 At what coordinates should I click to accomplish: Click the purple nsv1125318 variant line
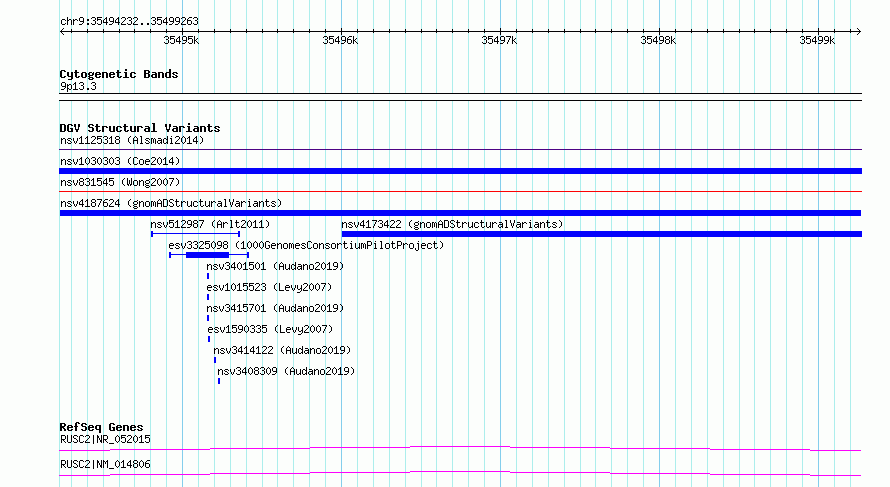coord(460,150)
